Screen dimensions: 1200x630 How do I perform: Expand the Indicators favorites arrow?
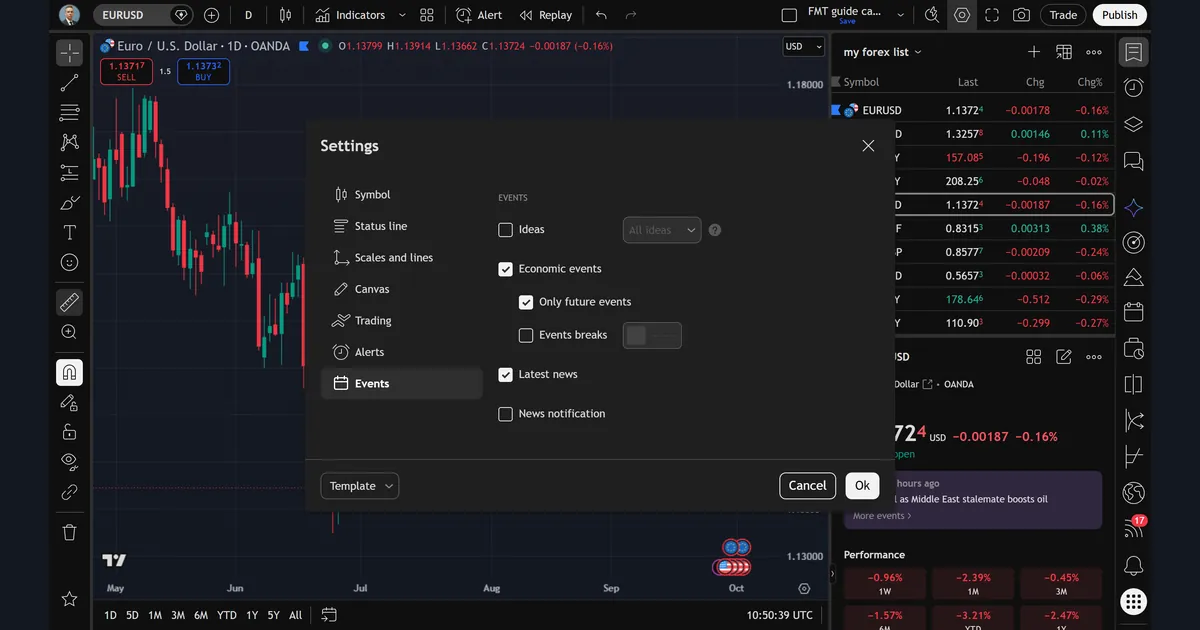(402, 15)
